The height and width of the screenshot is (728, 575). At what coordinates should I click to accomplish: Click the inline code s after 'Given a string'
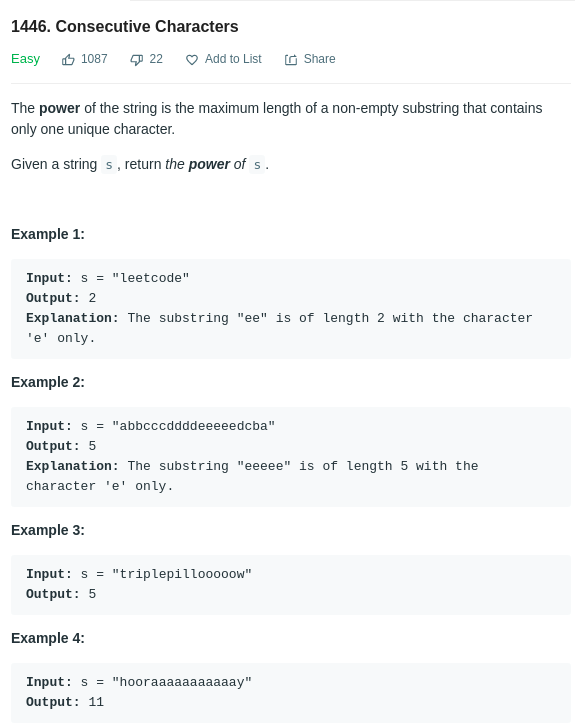point(109,165)
